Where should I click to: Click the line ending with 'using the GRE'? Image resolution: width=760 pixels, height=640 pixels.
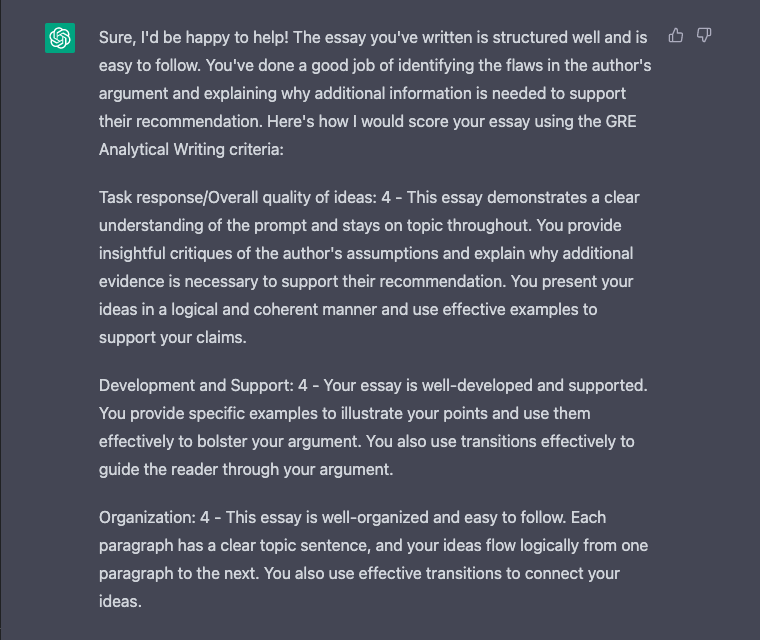366,121
